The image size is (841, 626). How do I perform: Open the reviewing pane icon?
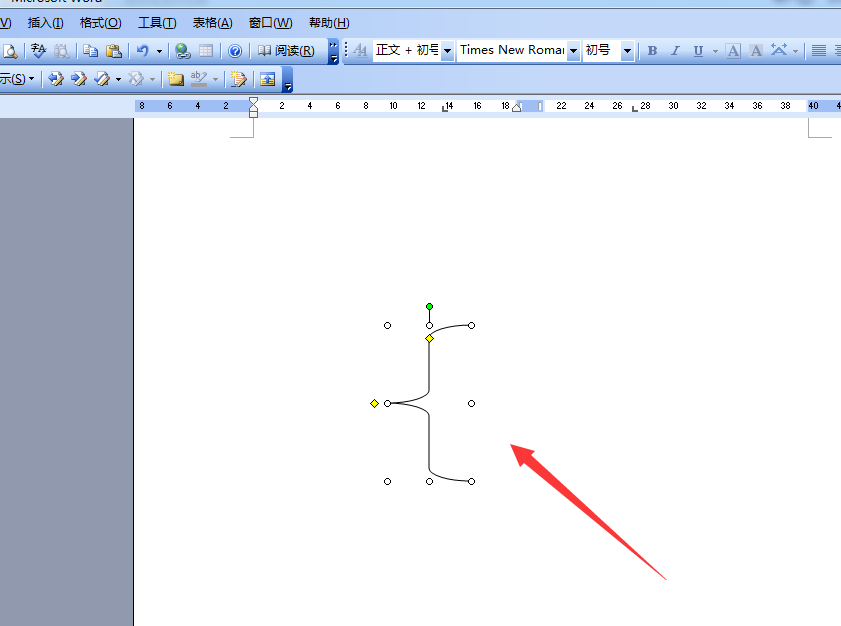tap(267, 79)
